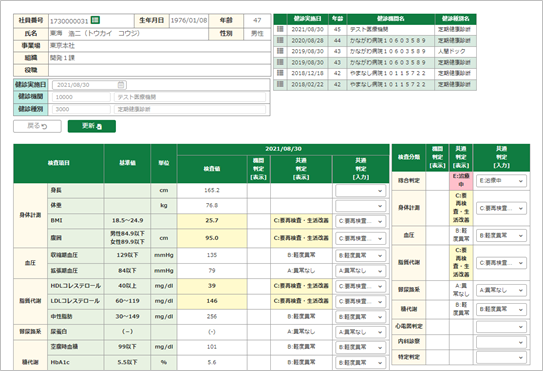Image resolution: width=543 pixels, height=371 pixels.
Task: Click the 健診機関名 cell やまなし病院 in the 2018/12/18 row
Action: pos(391,73)
